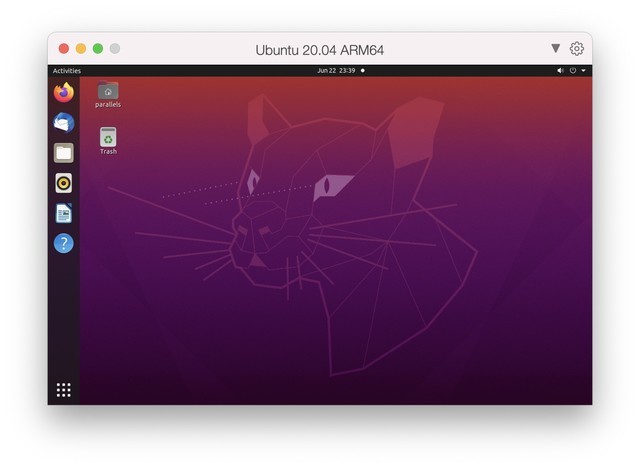This screenshot has width=640, height=468.
Task: Show Applications grid at dock bottom
Action: click(x=64, y=390)
